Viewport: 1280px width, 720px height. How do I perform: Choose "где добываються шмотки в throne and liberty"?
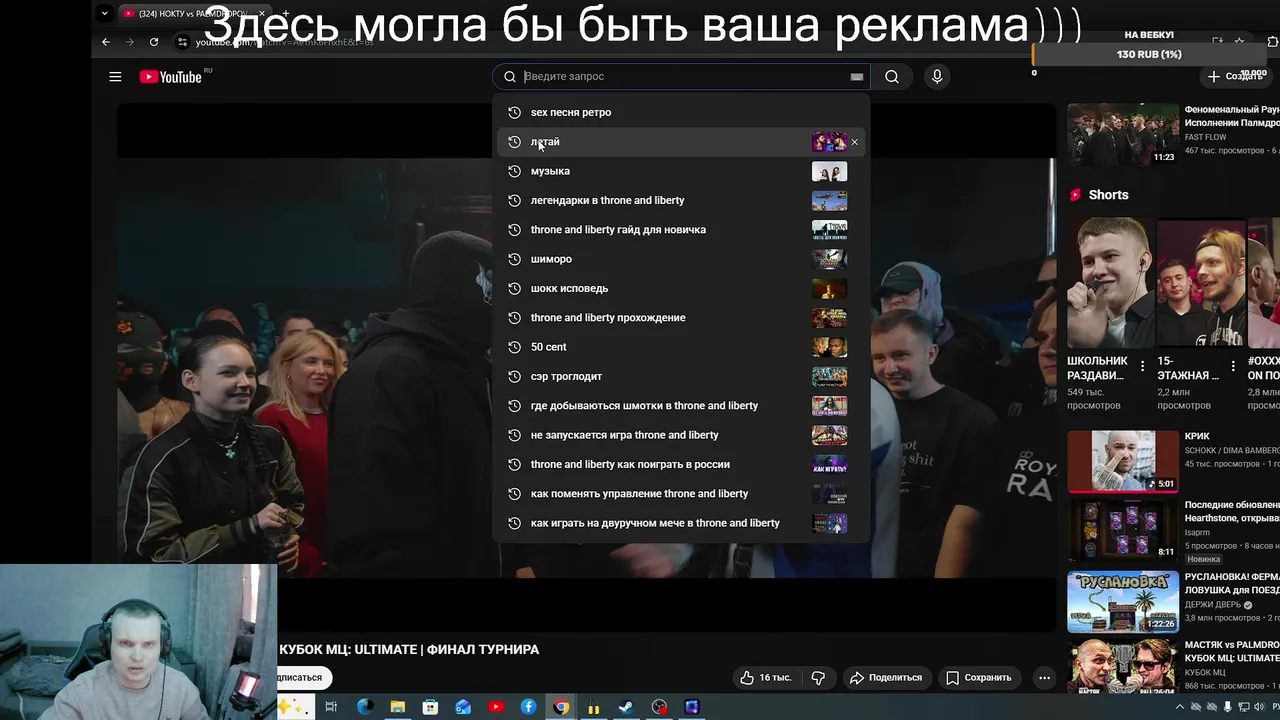click(681, 406)
